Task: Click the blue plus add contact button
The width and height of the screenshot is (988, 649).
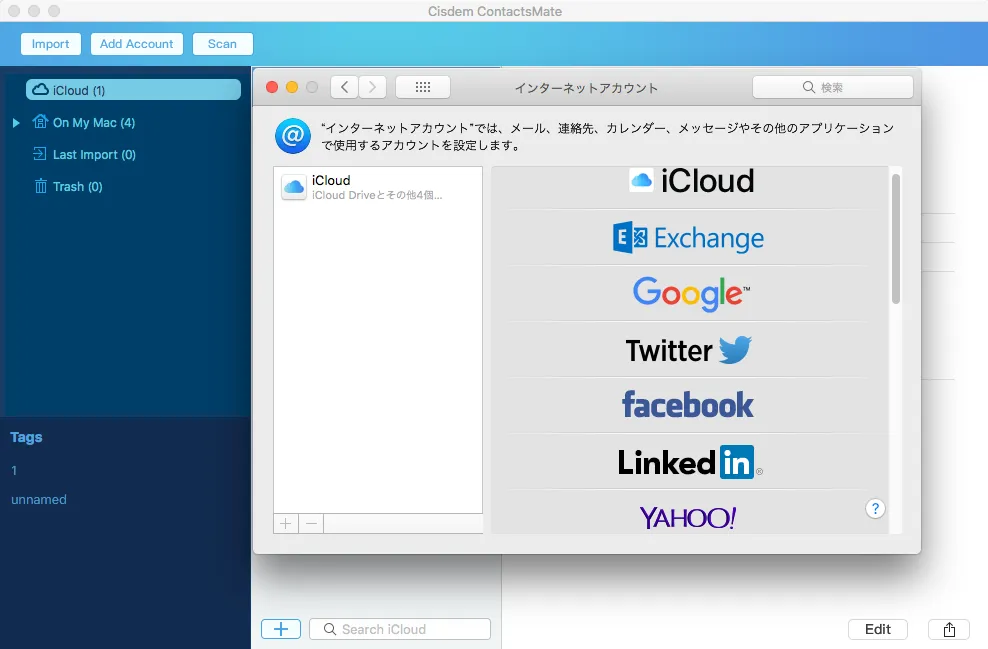Action: [x=281, y=629]
